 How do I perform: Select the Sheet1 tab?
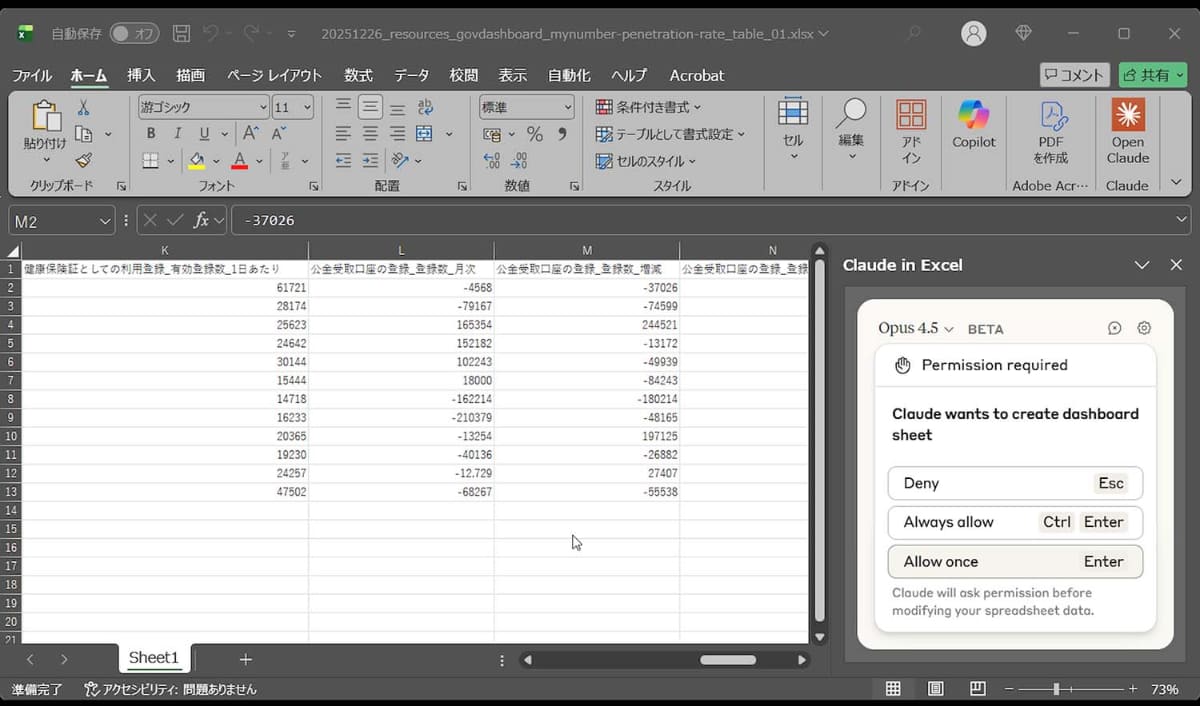[154, 657]
